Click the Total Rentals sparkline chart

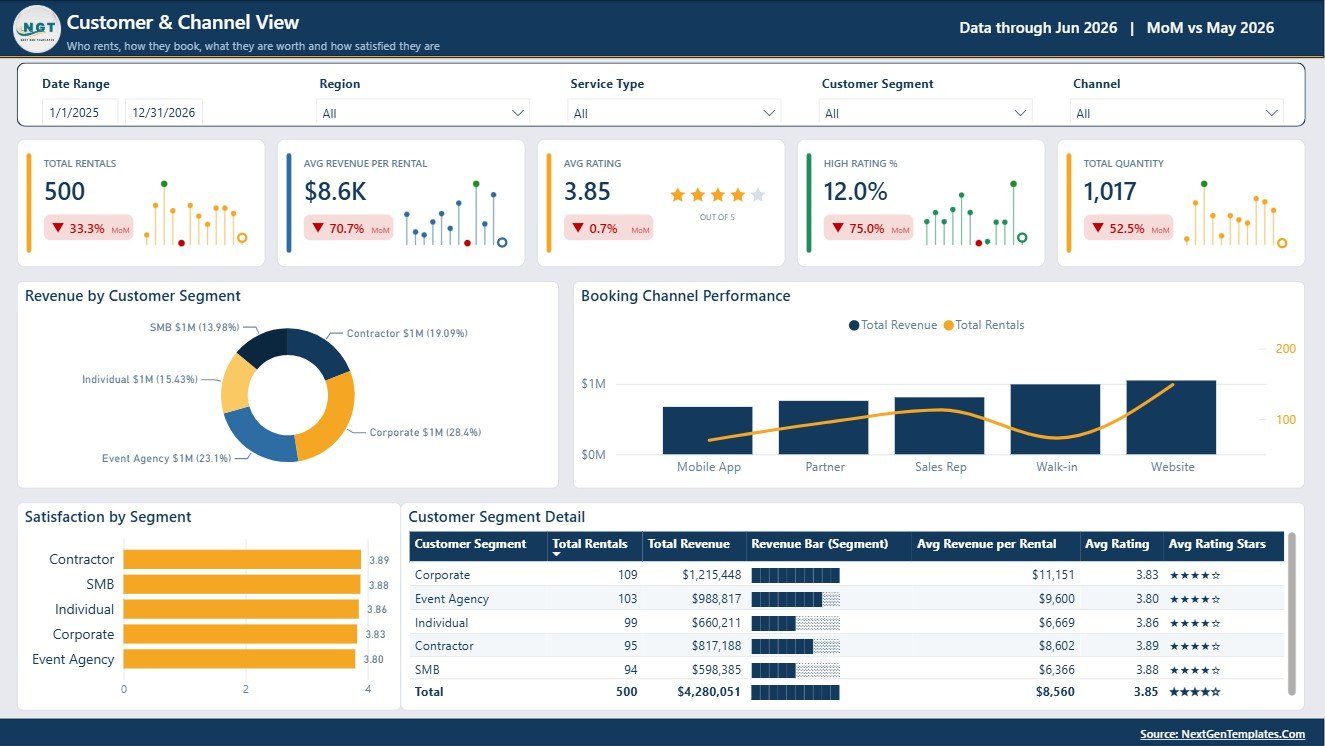pos(195,213)
